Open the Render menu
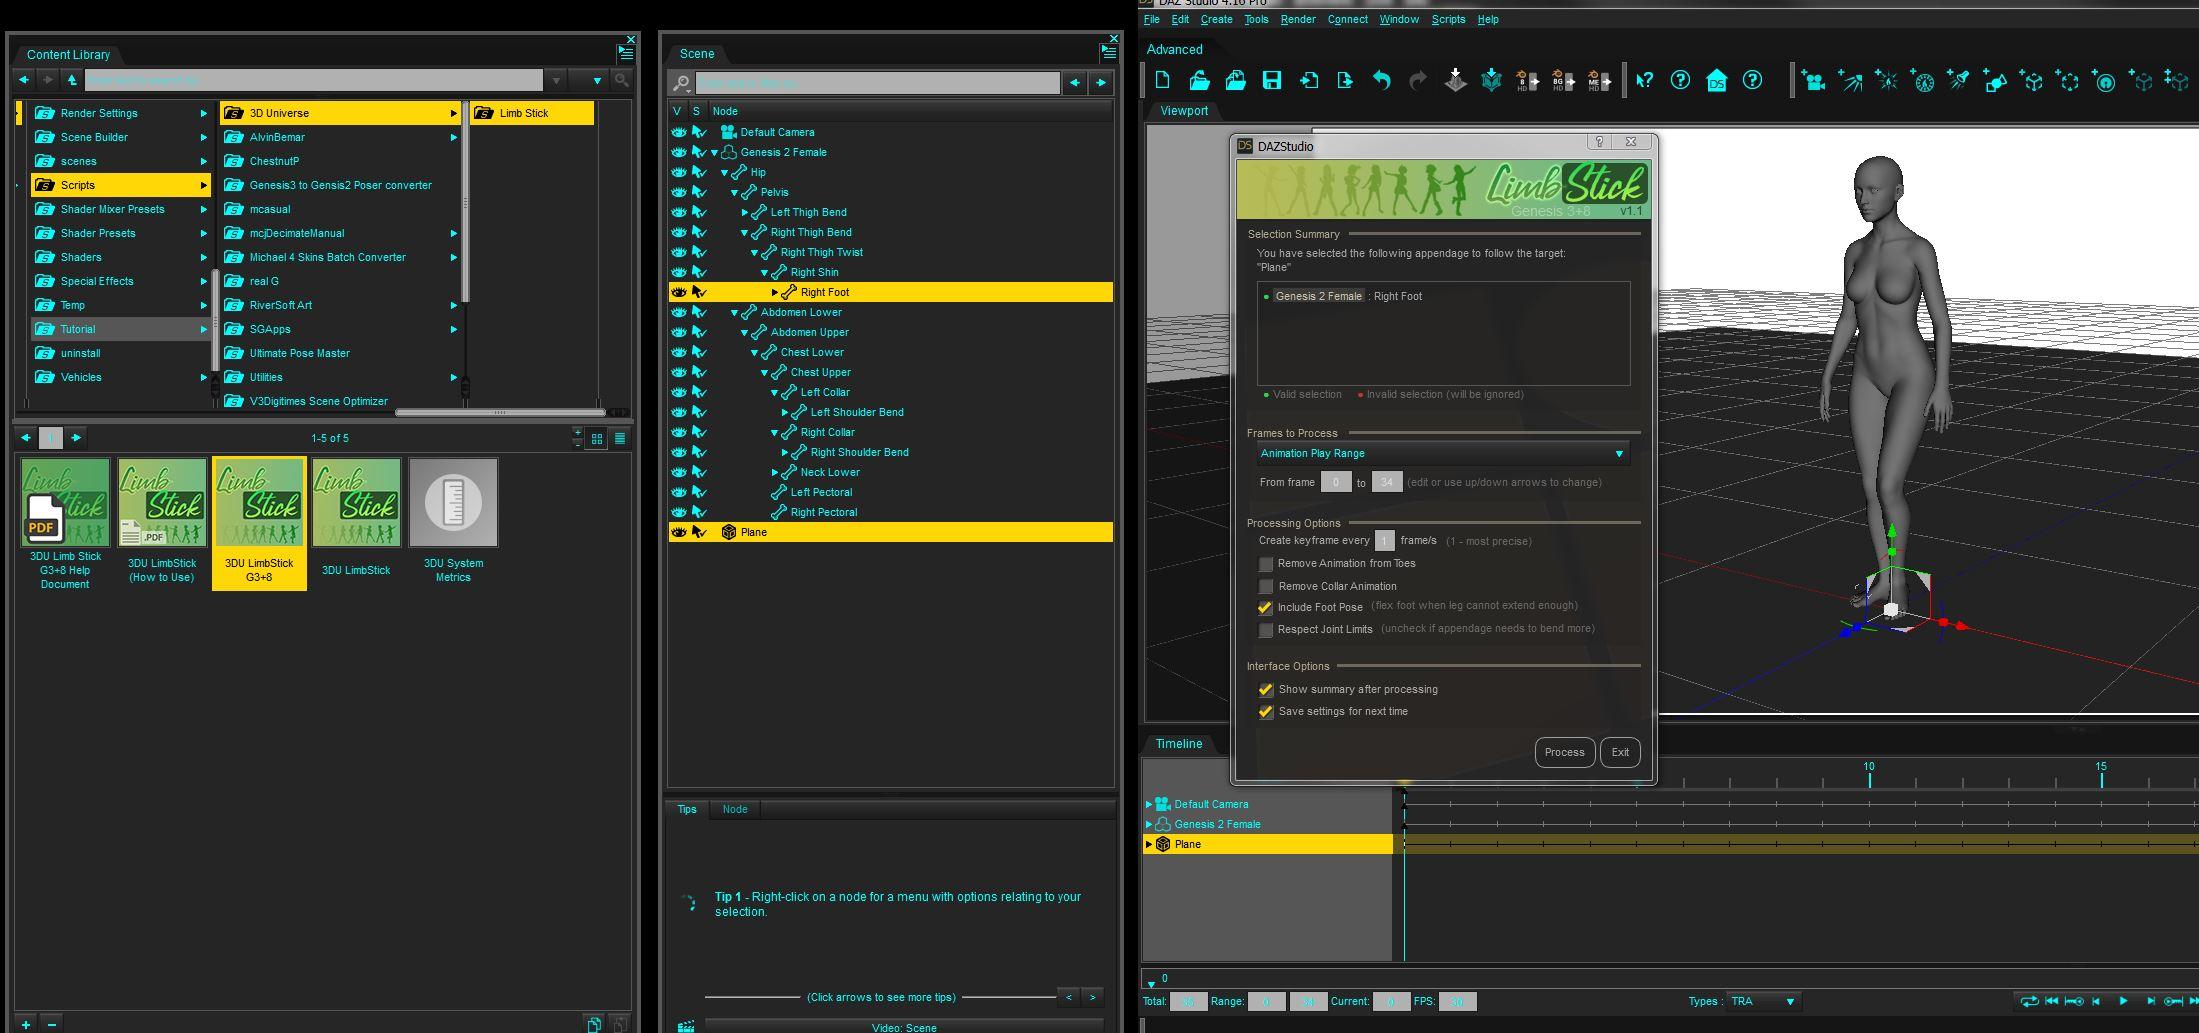 pos(1298,19)
